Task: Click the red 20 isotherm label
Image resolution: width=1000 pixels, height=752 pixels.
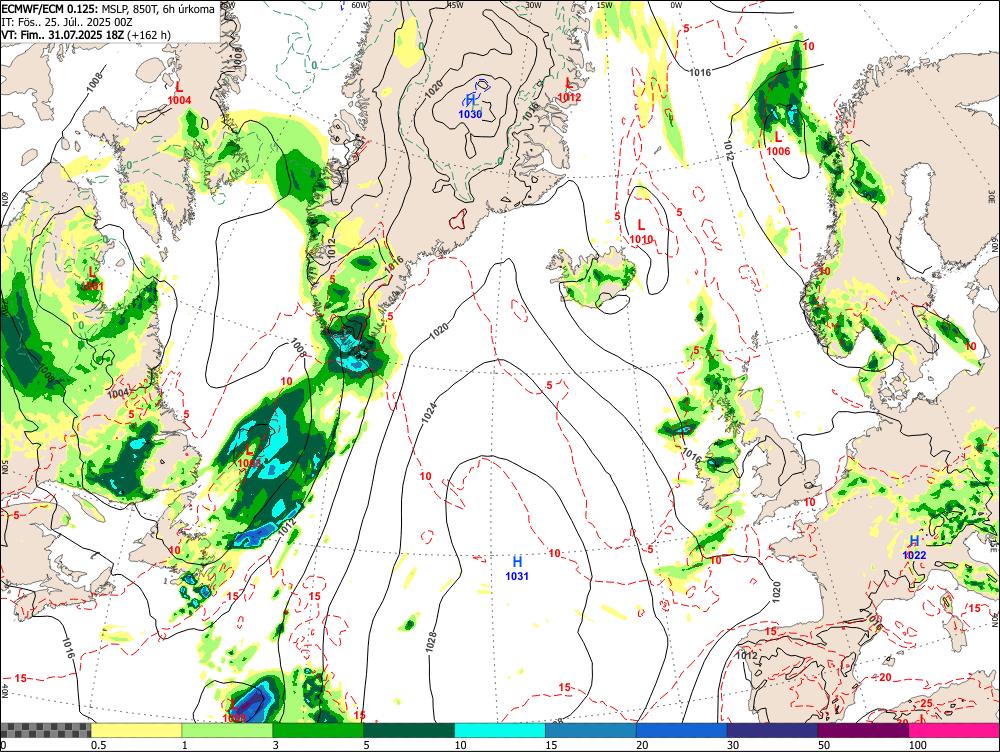Action: [885, 677]
